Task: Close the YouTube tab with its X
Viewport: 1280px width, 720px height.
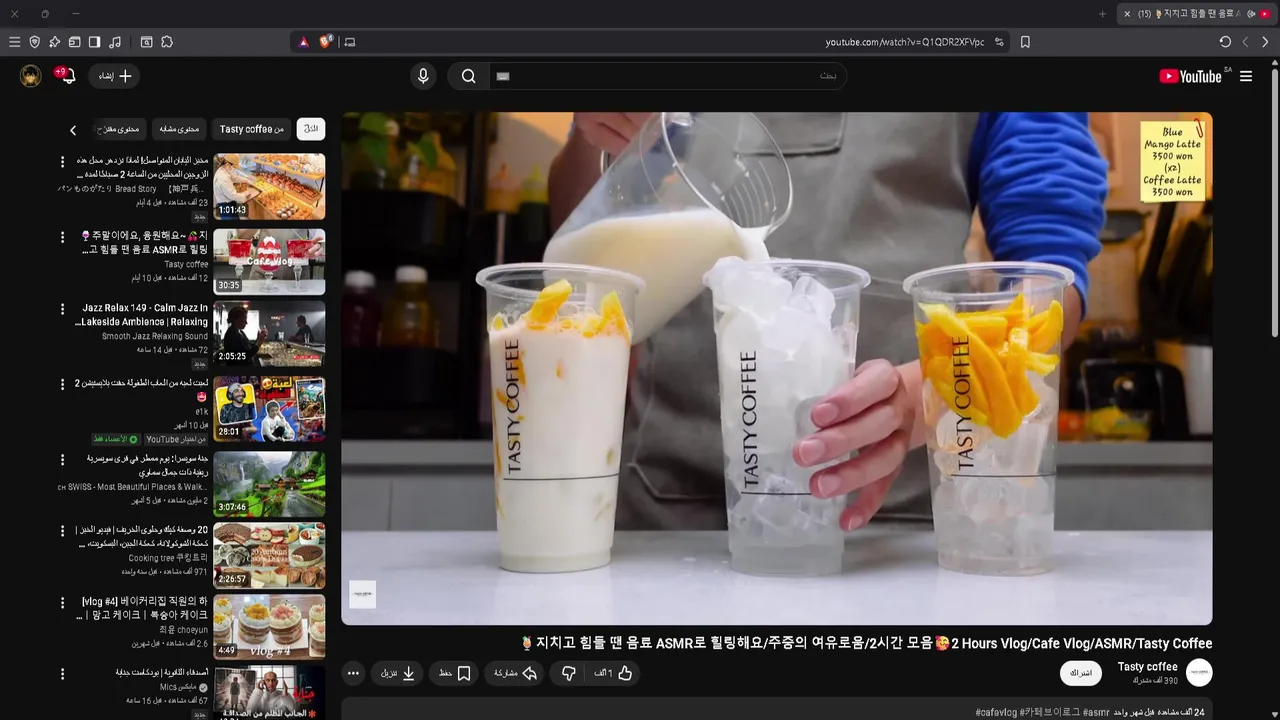Action: [1127, 14]
